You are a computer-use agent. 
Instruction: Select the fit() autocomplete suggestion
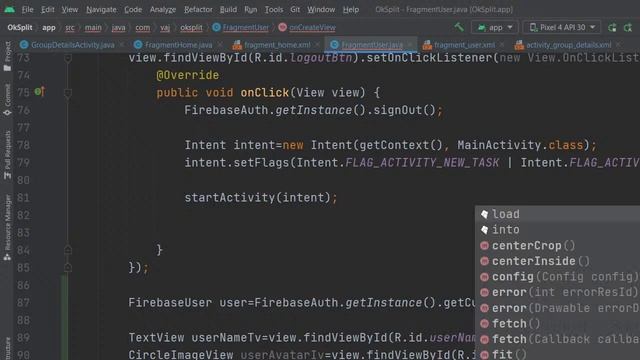(558, 354)
